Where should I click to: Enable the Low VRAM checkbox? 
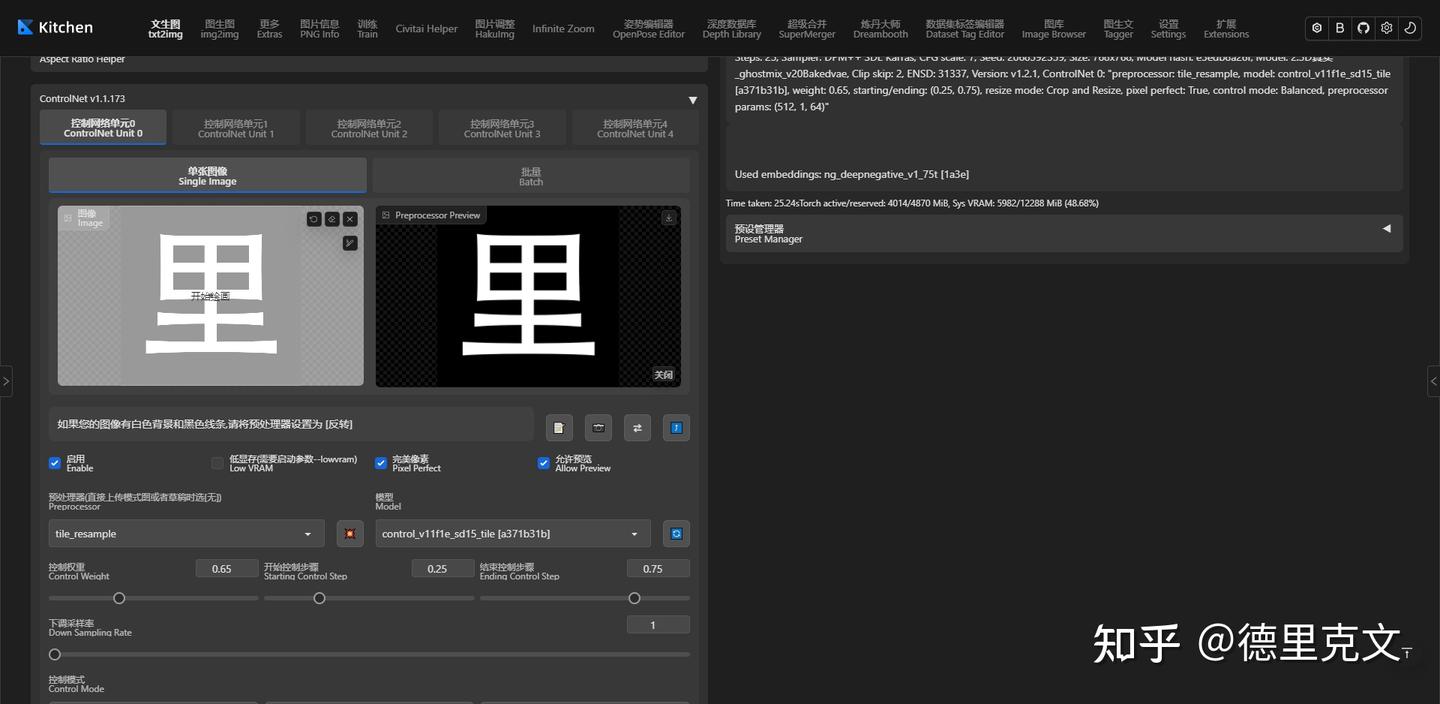pos(217,463)
